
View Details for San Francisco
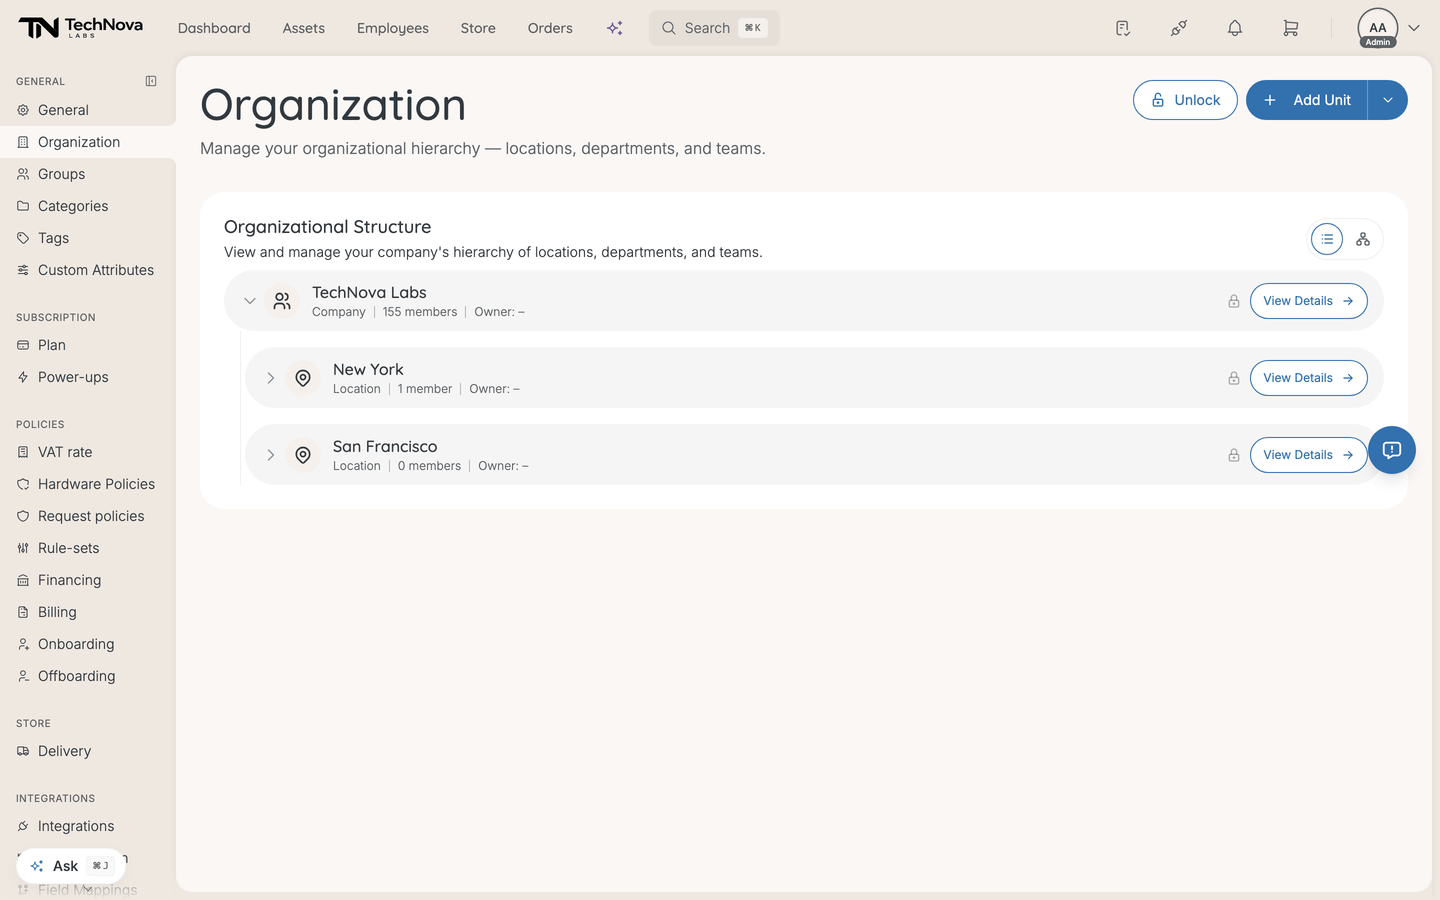1309,455
